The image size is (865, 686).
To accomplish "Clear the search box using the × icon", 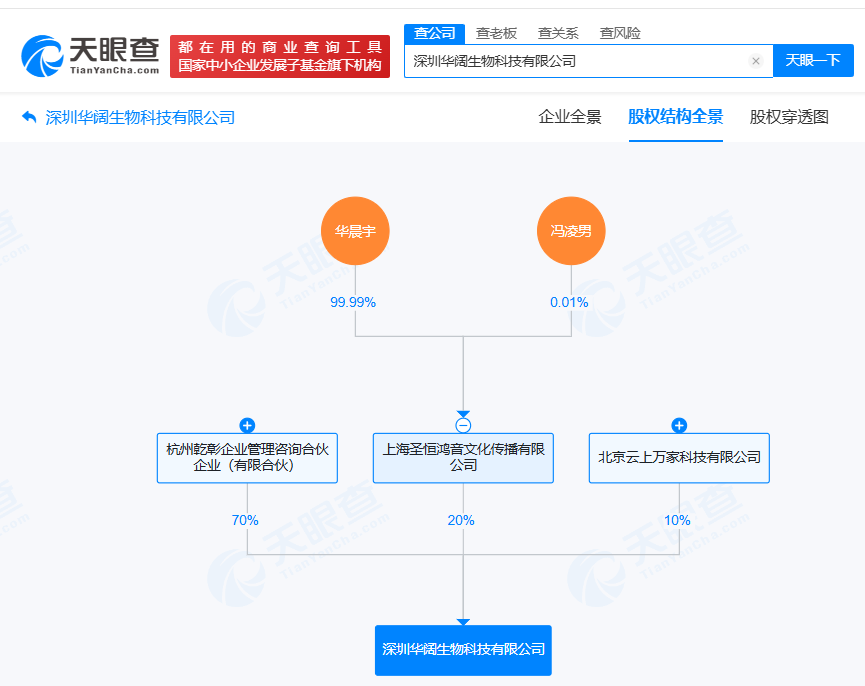I will tap(756, 61).
